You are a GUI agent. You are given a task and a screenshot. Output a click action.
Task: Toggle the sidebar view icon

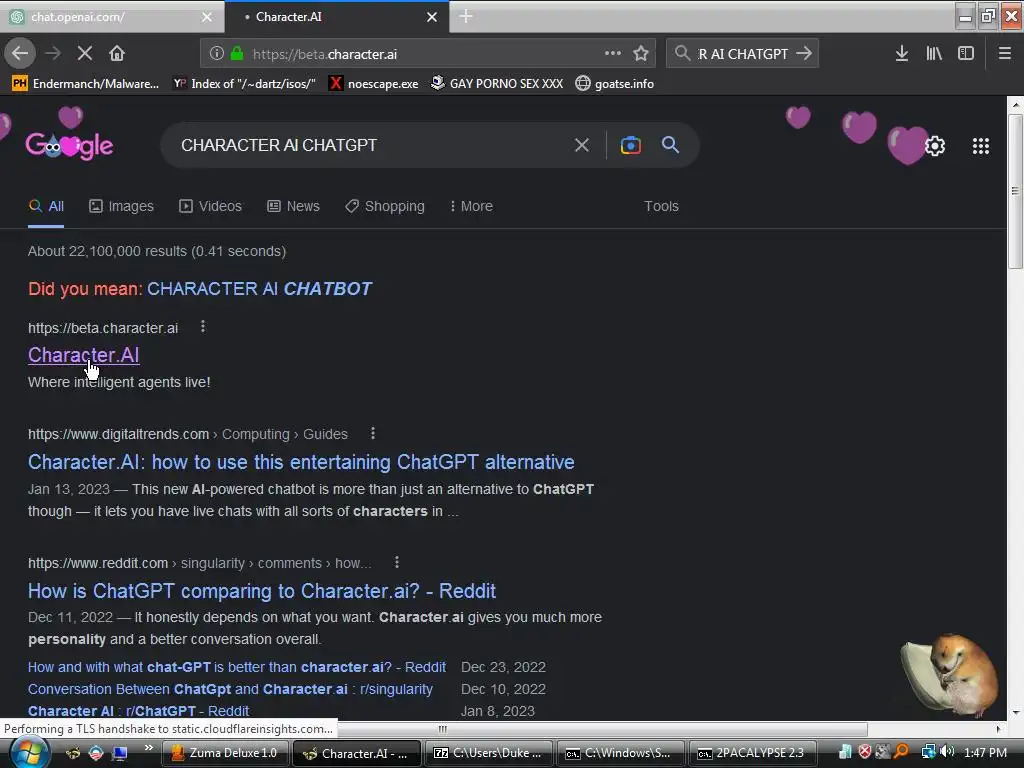(x=966, y=54)
